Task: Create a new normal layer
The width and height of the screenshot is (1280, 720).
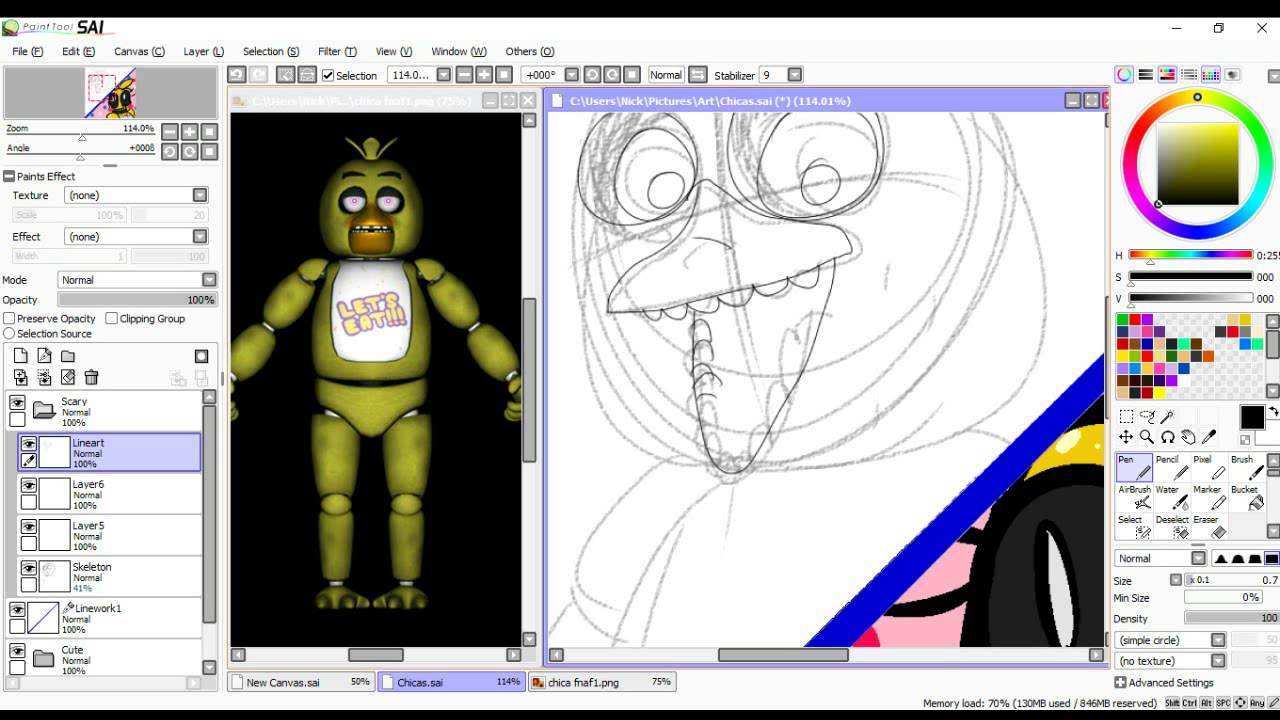Action: 20,356
